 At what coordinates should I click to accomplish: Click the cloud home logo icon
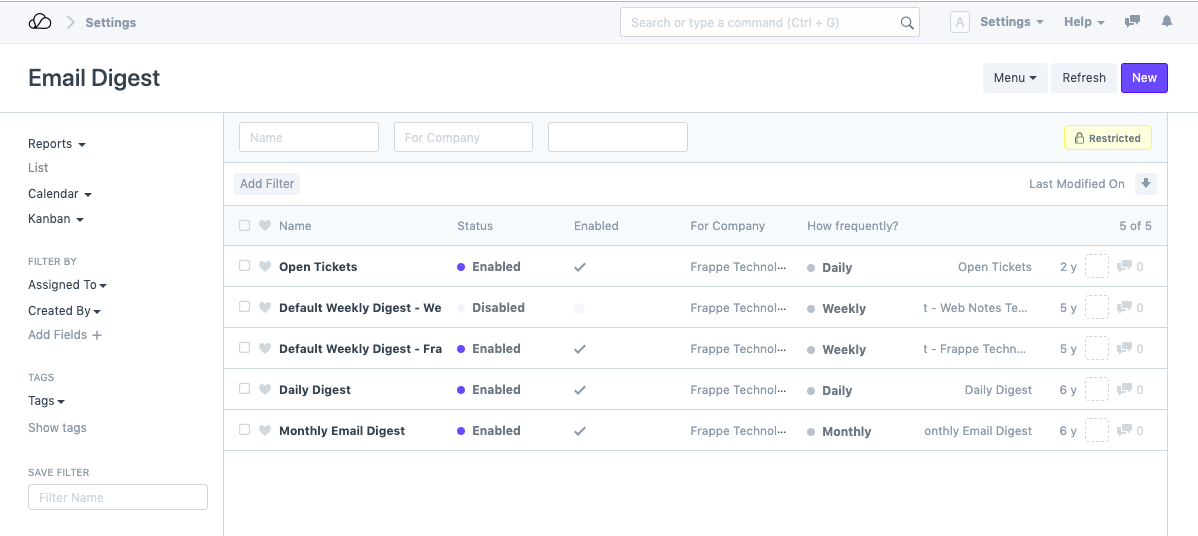tap(40, 22)
